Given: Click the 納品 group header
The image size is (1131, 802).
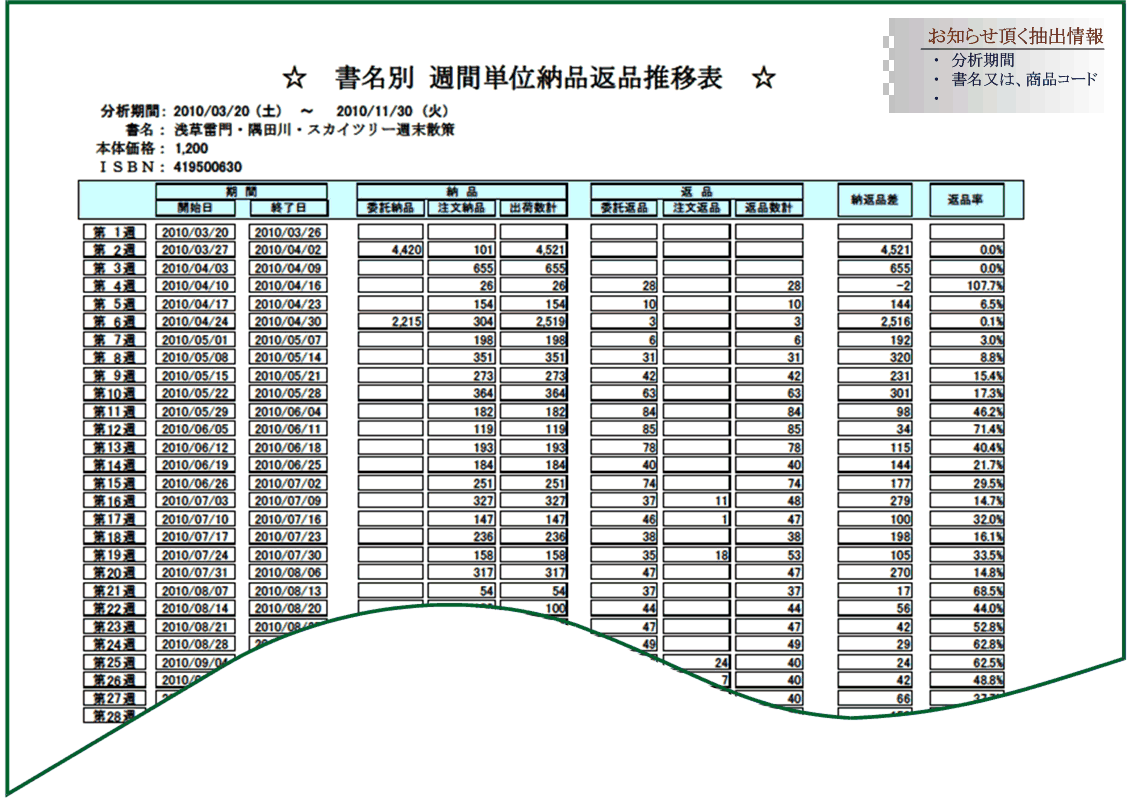Looking at the screenshot, I should pyautogui.click(x=462, y=191).
